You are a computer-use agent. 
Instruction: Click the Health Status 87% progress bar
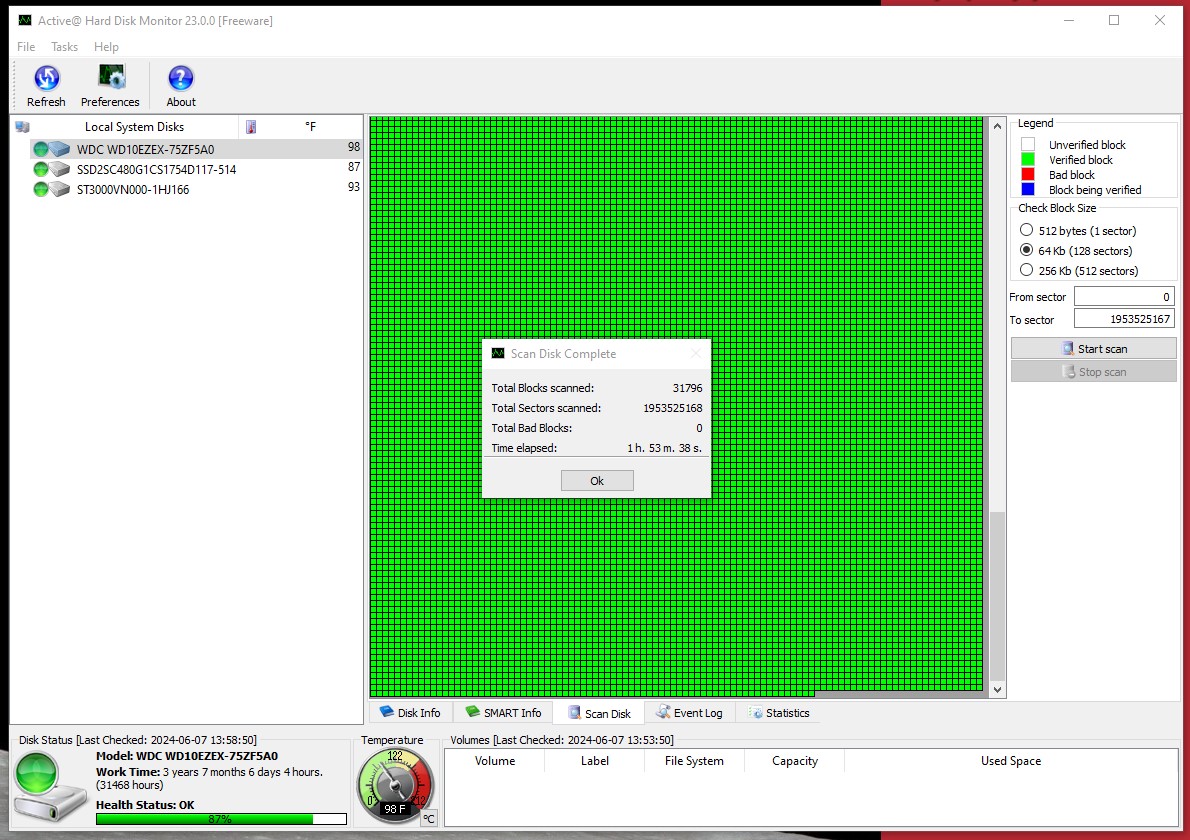(218, 818)
